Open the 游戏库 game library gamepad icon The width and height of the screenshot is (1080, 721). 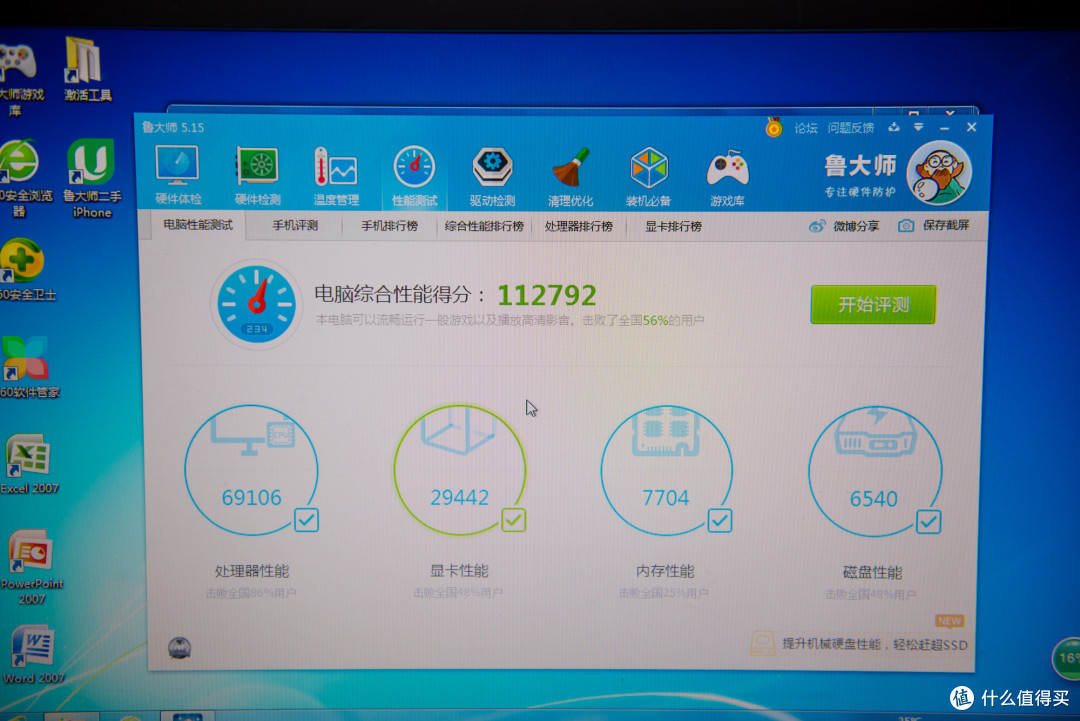(726, 170)
